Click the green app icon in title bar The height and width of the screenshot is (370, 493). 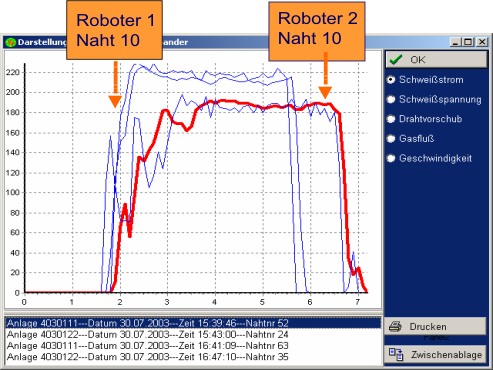coord(11,42)
